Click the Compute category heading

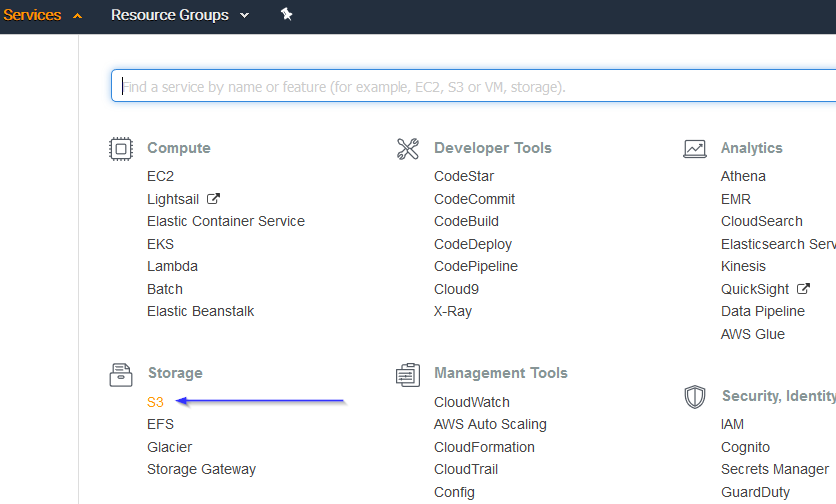tap(179, 148)
